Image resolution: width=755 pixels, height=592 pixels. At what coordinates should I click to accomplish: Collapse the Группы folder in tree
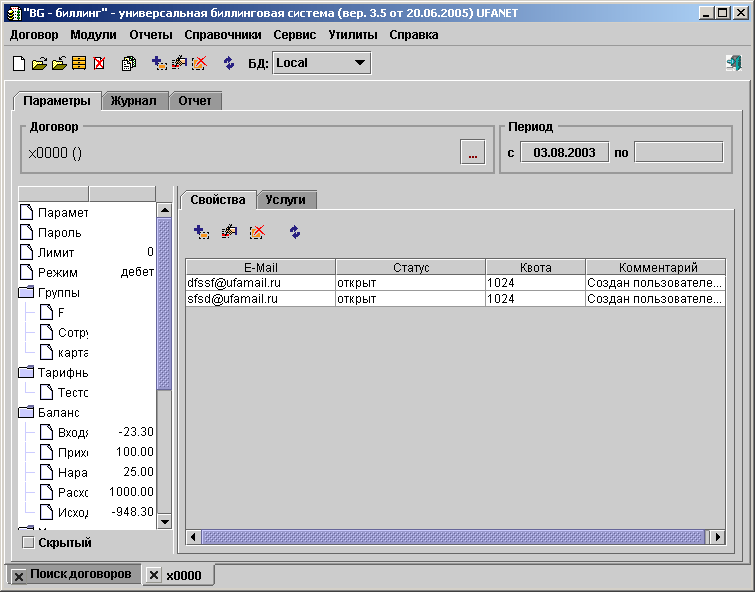click(26, 293)
